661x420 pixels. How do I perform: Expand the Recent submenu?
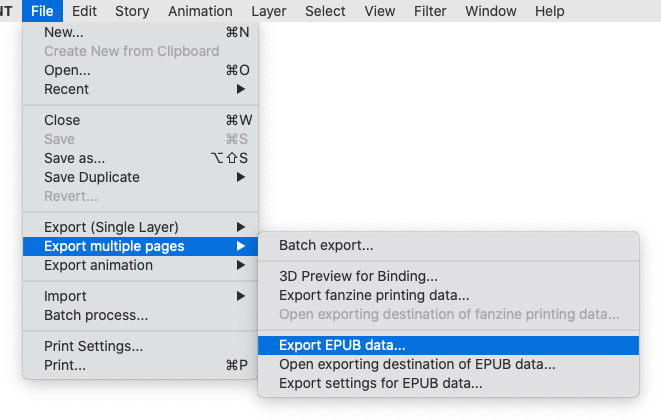[x=67, y=89]
